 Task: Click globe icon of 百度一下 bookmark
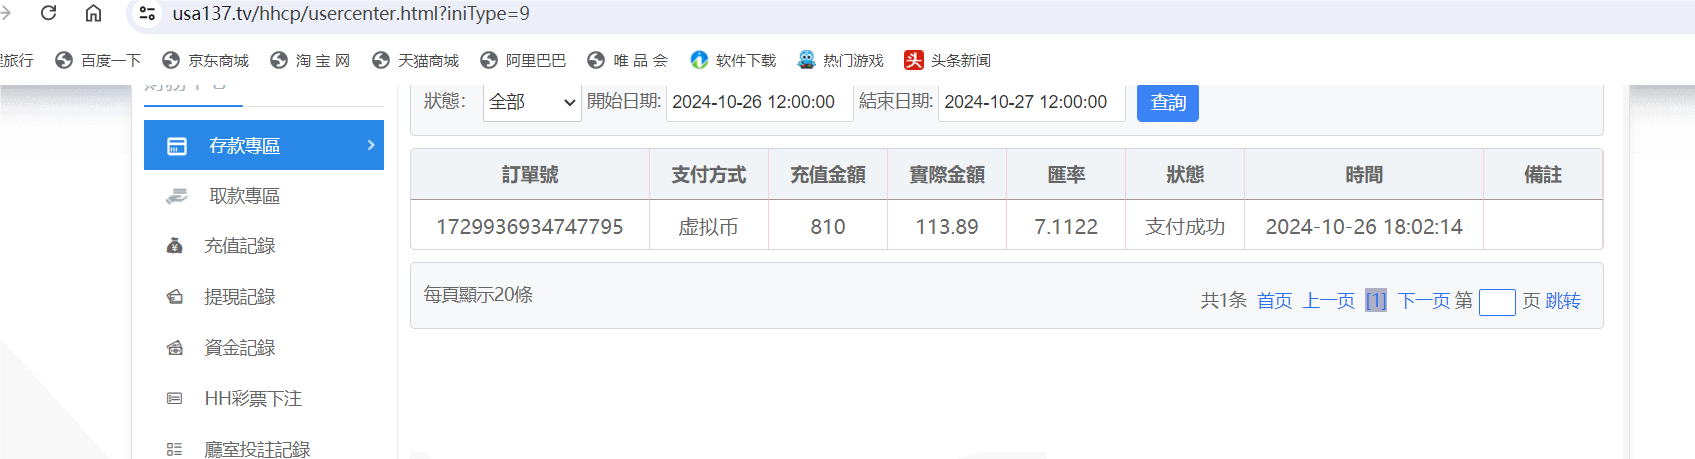(x=64, y=60)
